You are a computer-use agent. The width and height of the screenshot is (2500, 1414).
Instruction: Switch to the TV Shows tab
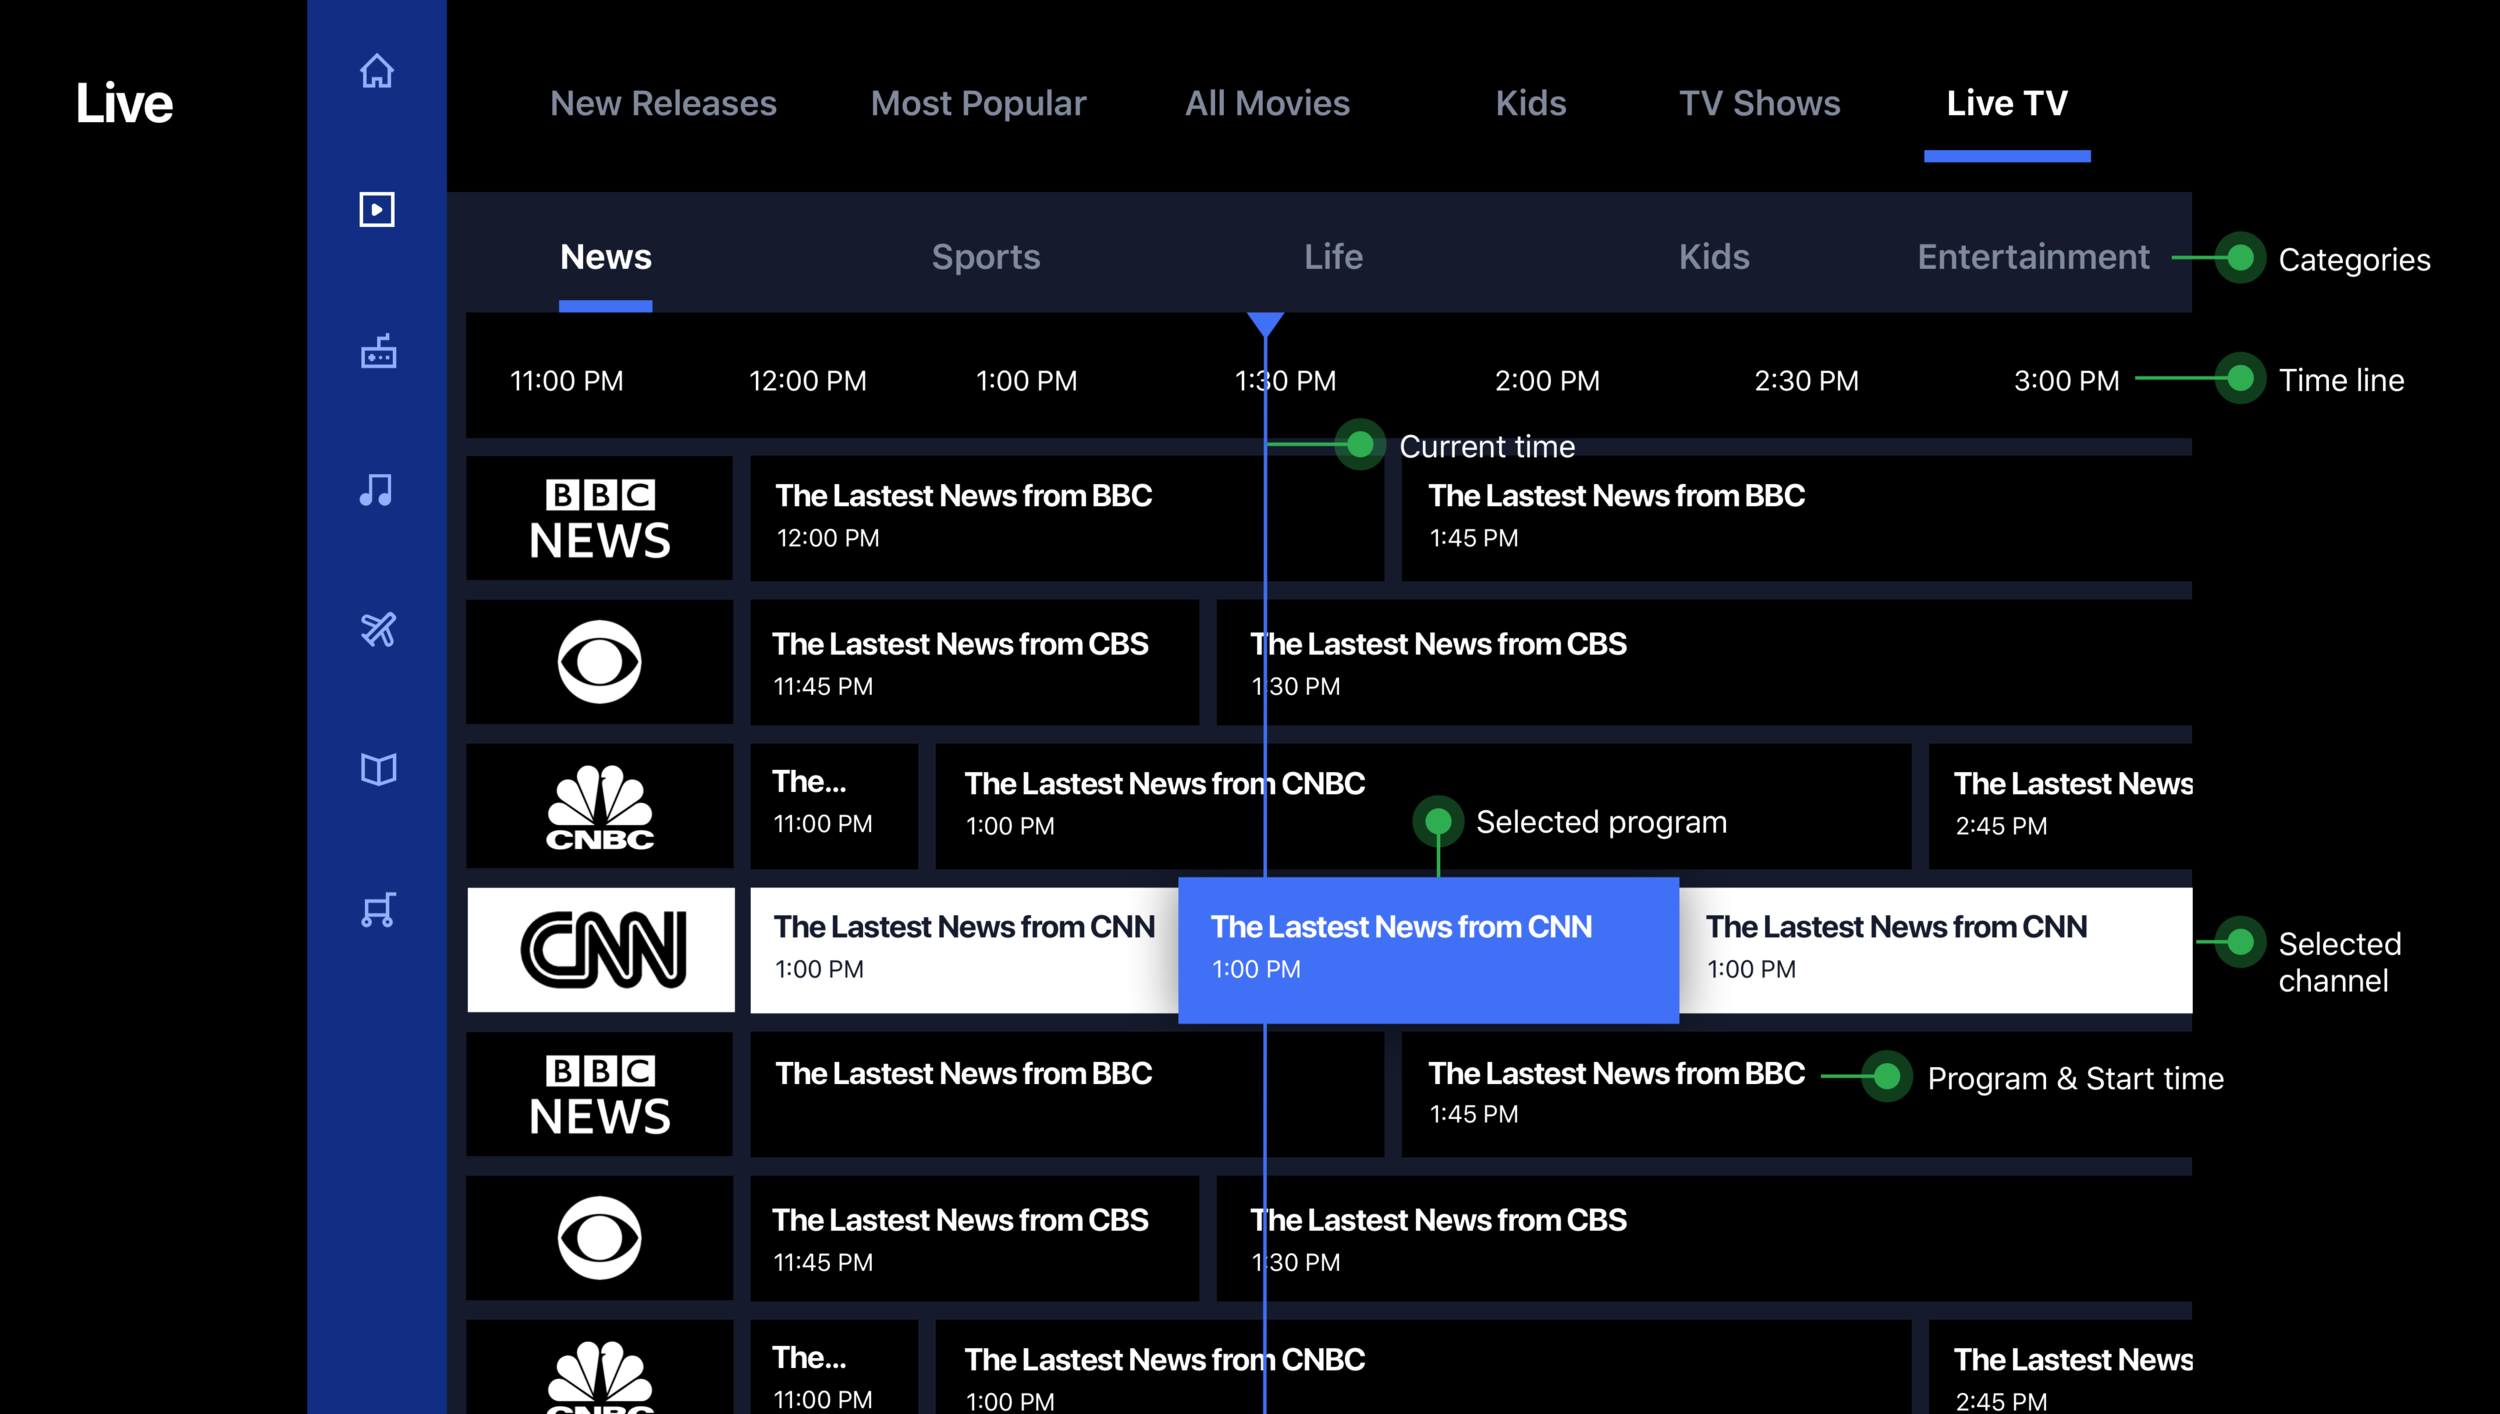(x=1760, y=103)
